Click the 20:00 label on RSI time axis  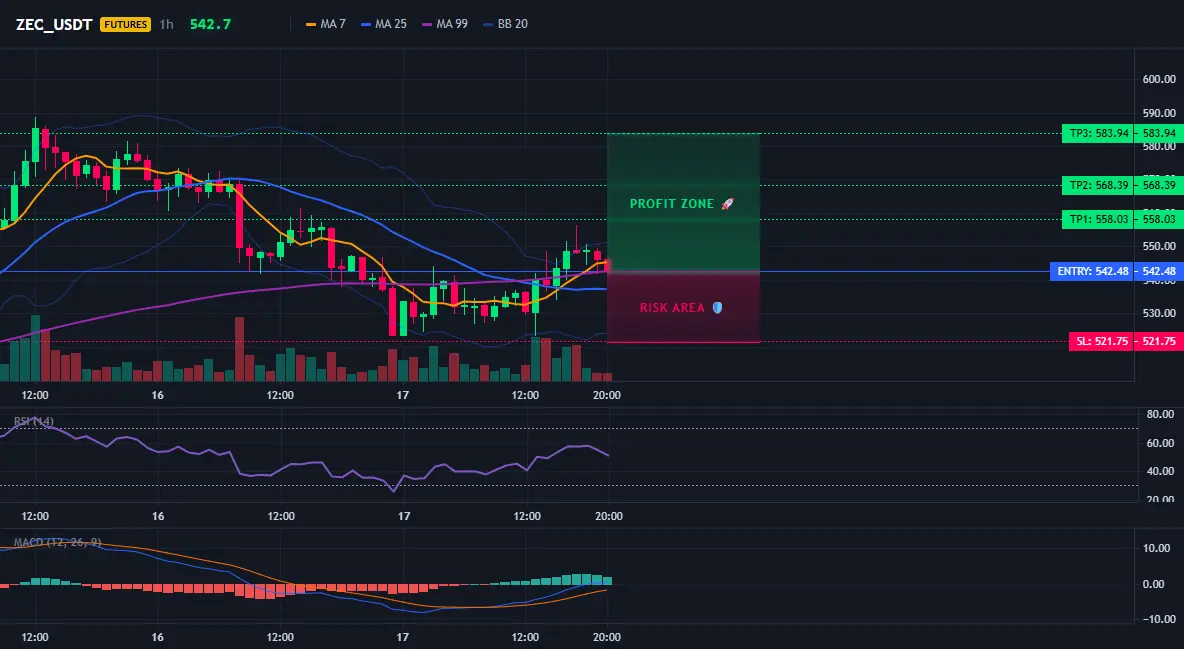click(x=609, y=516)
